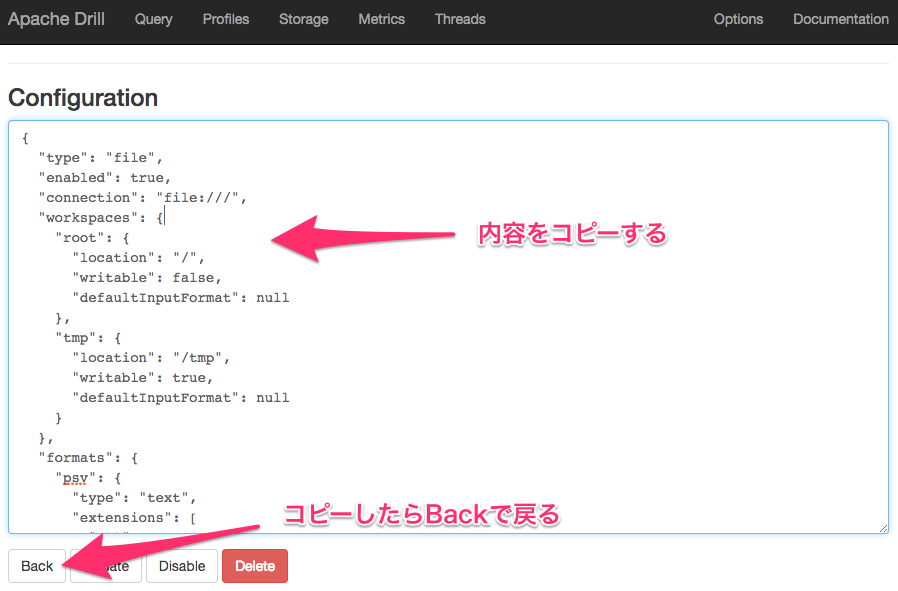Click the Configuration heading

(83, 98)
